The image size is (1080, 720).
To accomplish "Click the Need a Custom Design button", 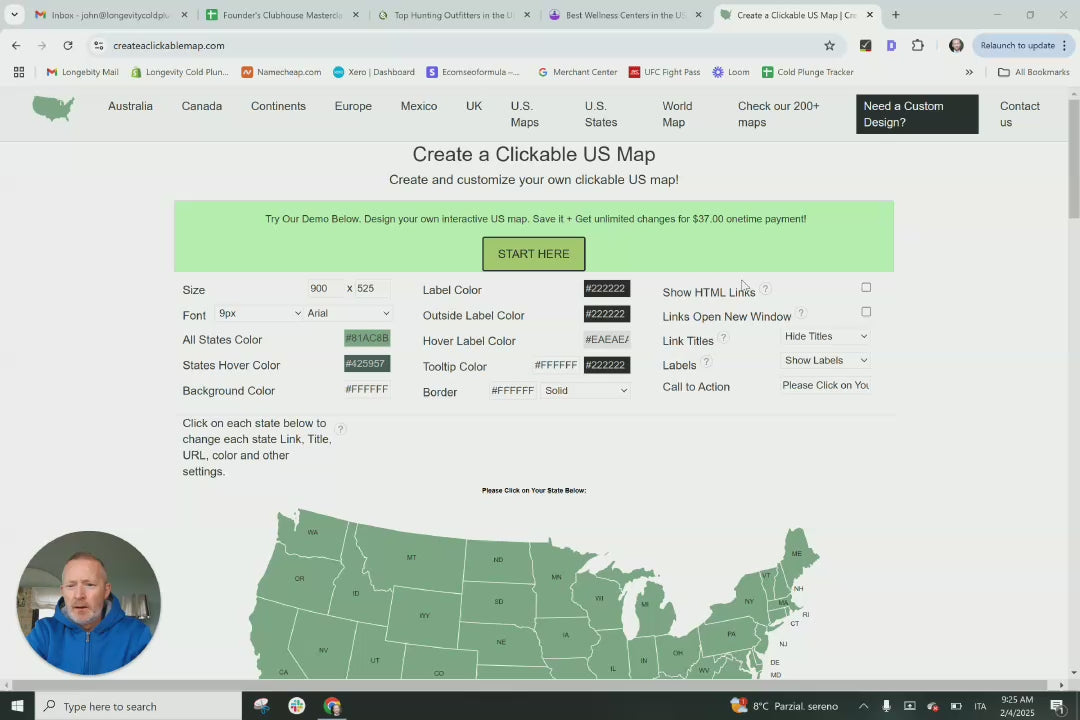I will pos(917,114).
